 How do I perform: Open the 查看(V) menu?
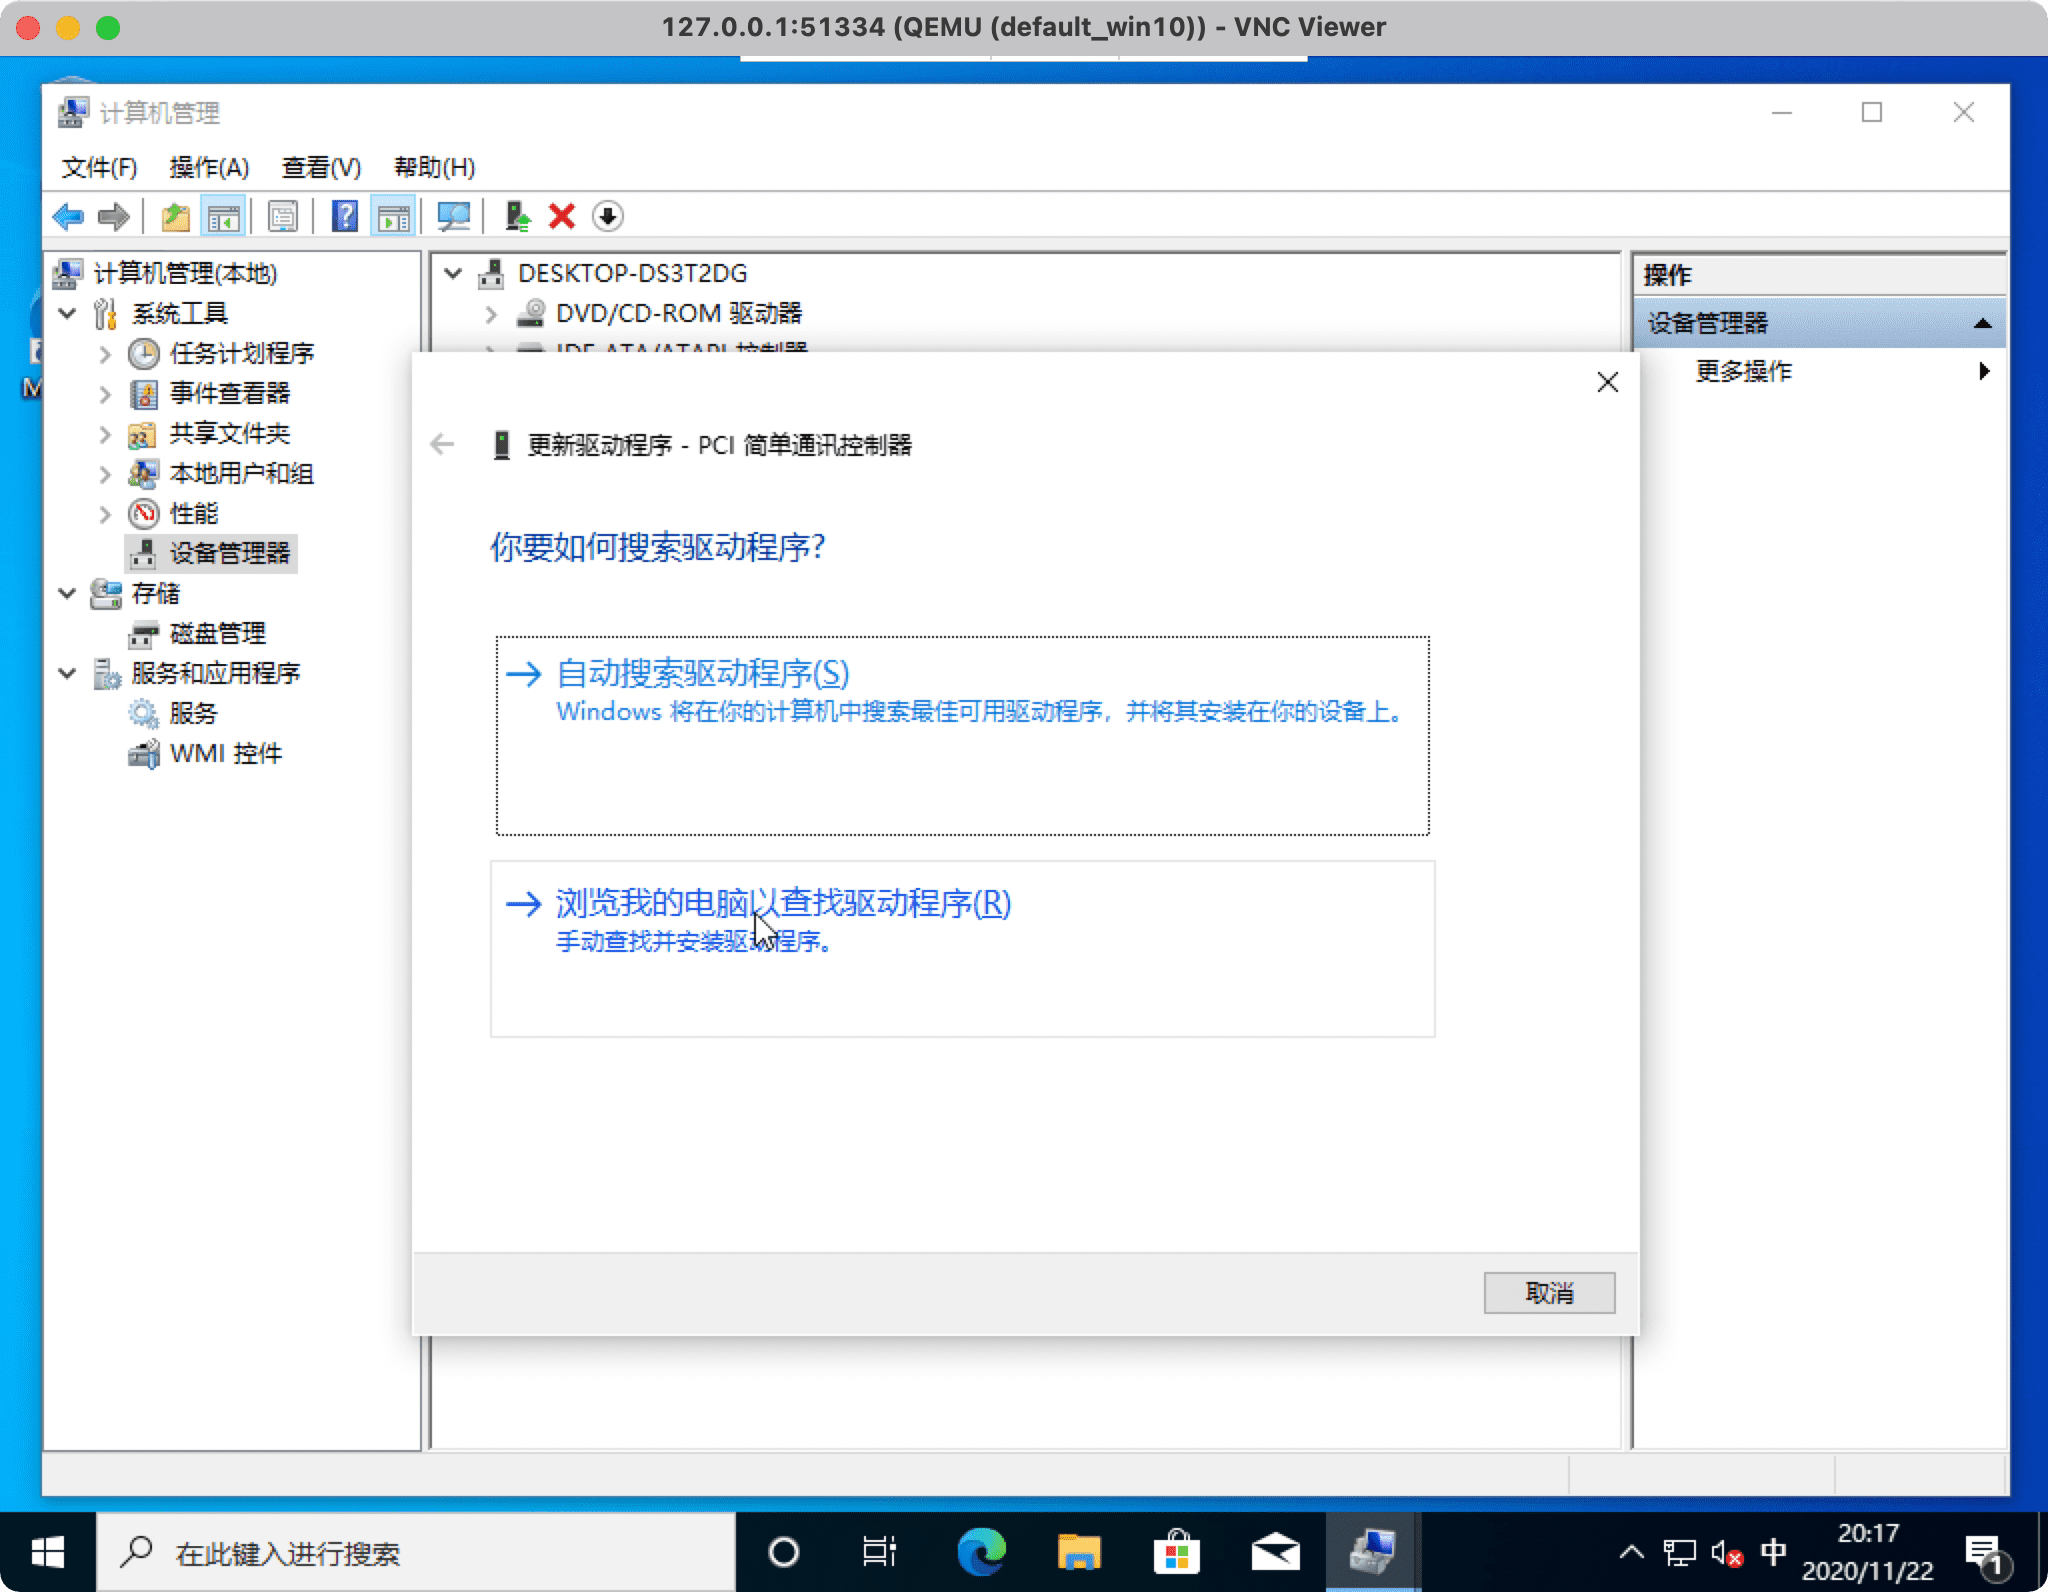[321, 167]
